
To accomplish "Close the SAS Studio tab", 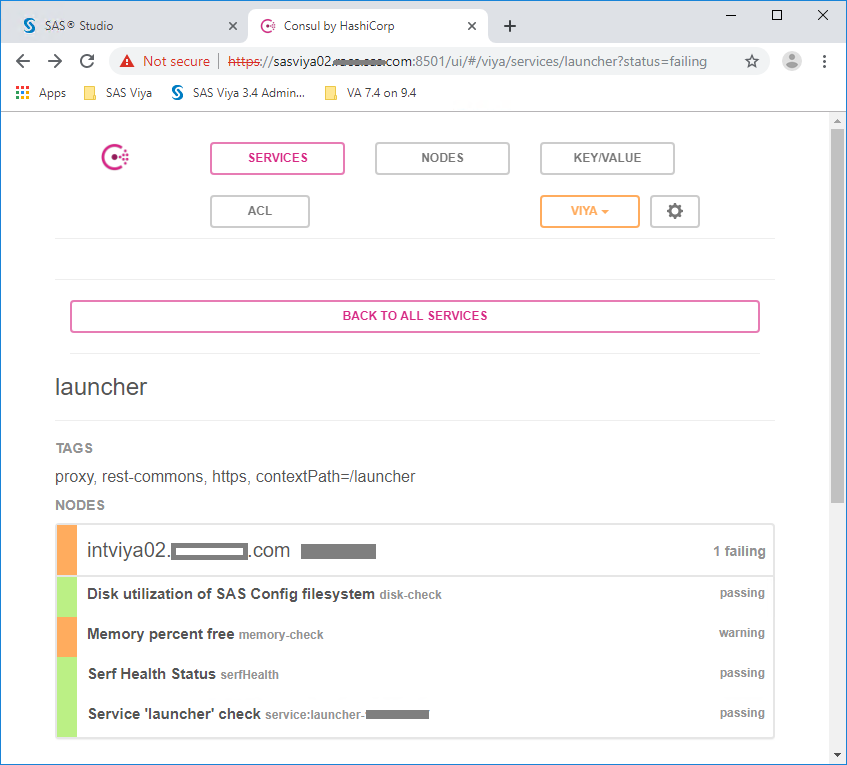I will click(x=233, y=26).
